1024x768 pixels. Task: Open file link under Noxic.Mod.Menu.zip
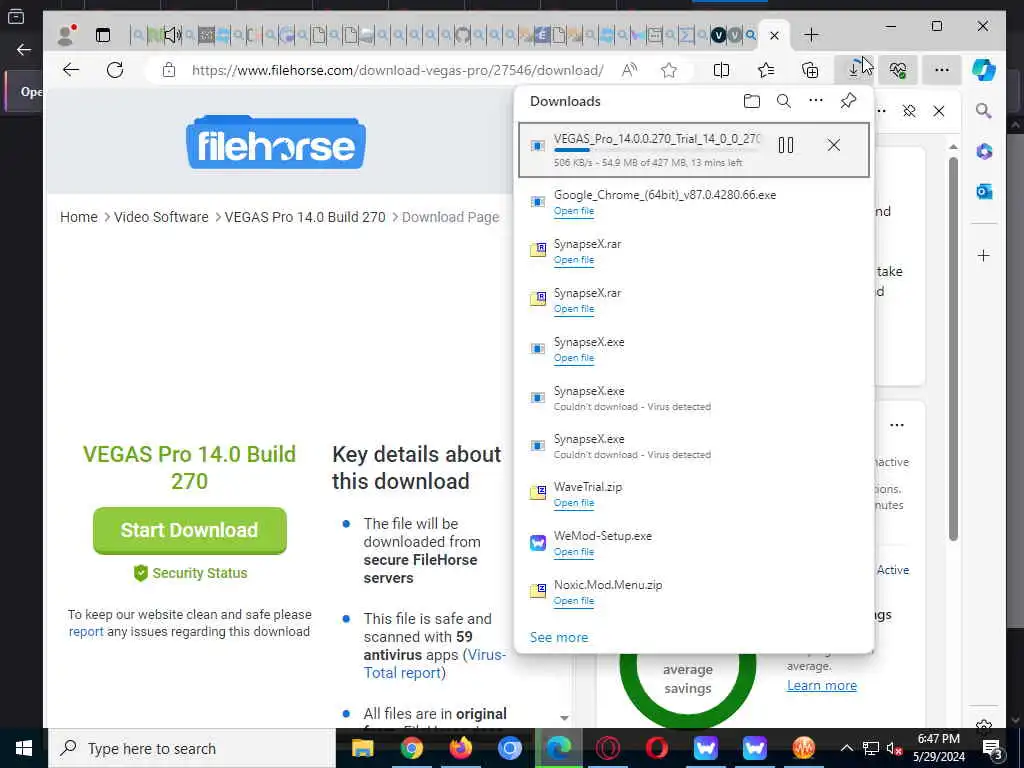point(574,601)
